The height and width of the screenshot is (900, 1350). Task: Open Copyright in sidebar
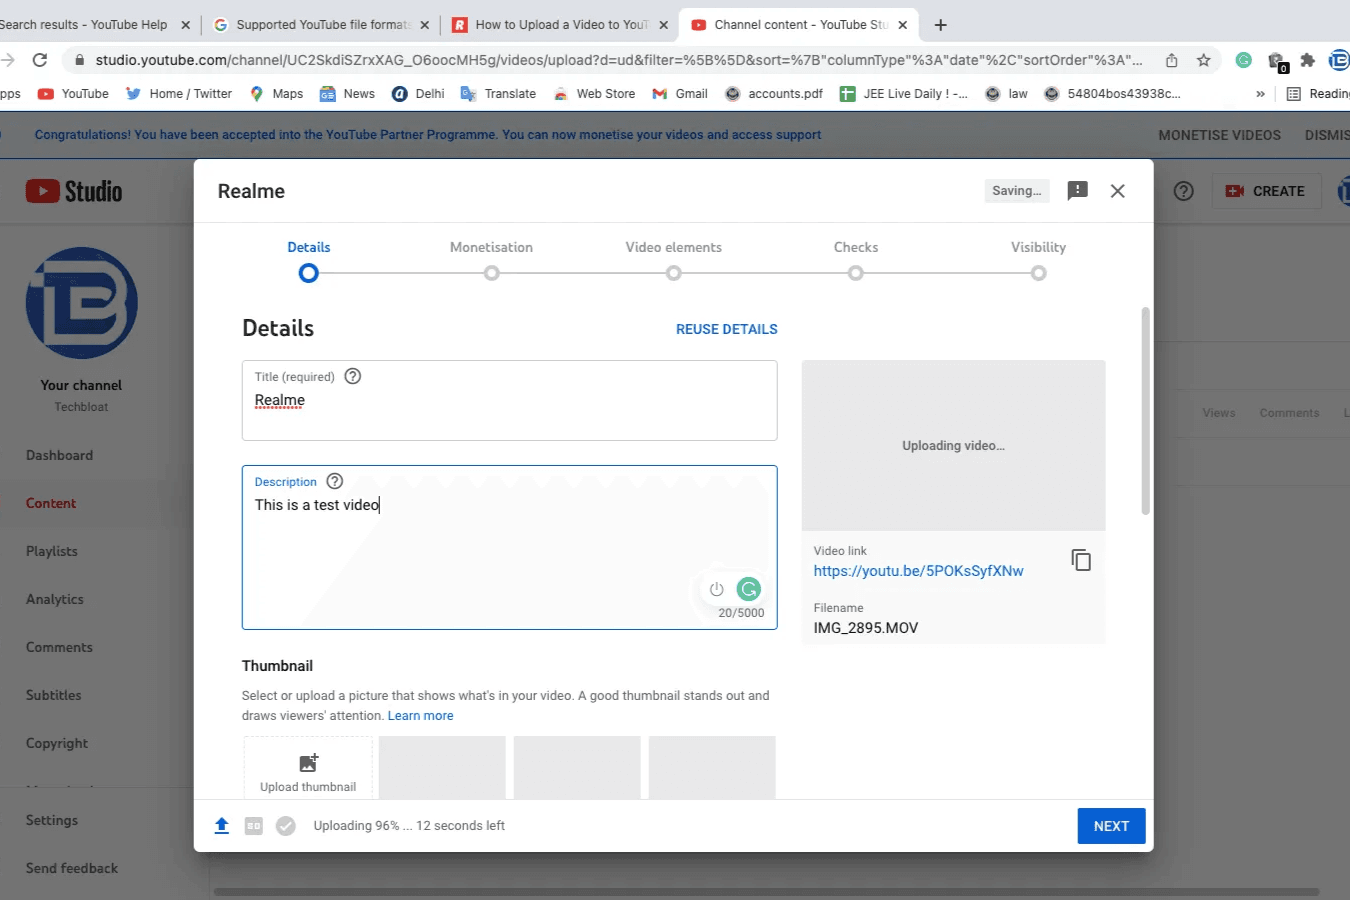pos(57,743)
